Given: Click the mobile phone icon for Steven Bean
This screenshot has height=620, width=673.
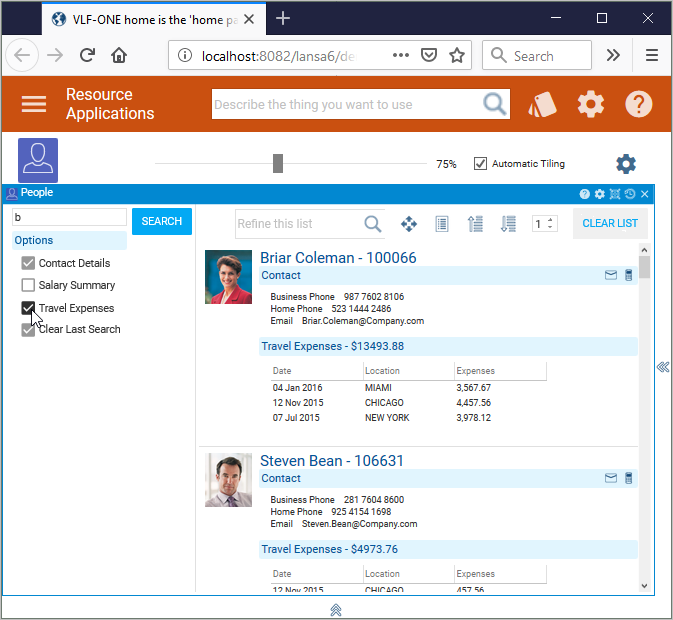Looking at the screenshot, I should [629, 478].
